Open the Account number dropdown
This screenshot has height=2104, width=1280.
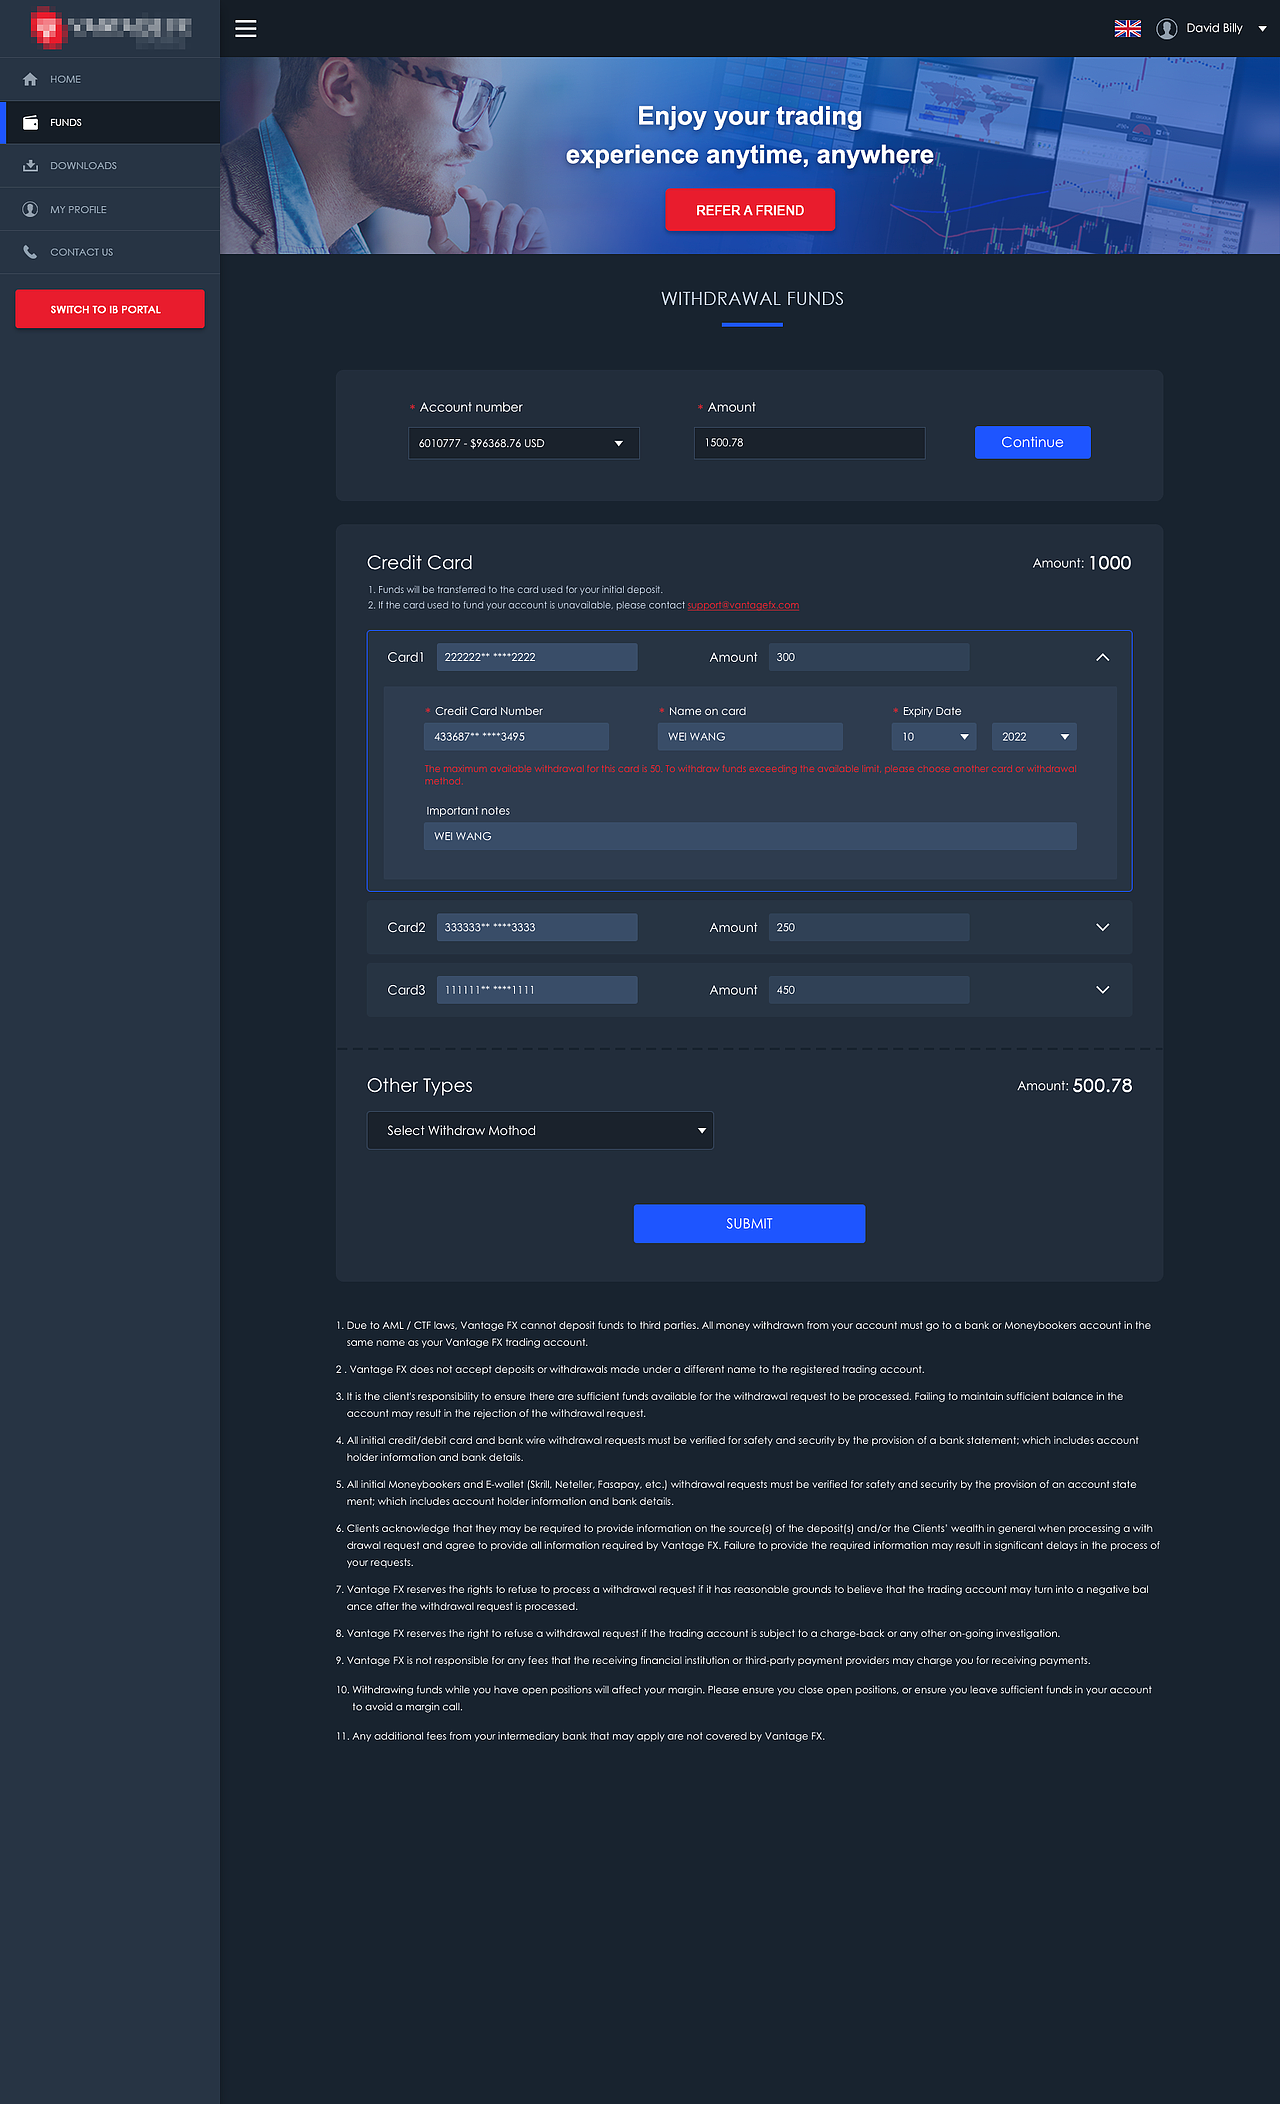click(x=524, y=443)
